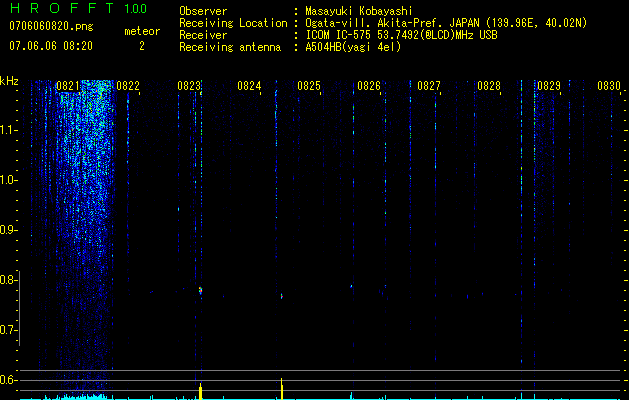Click the 0827 time marker
Image resolution: width=629 pixels, height=400 pixels.
click(x=429, y=86)
